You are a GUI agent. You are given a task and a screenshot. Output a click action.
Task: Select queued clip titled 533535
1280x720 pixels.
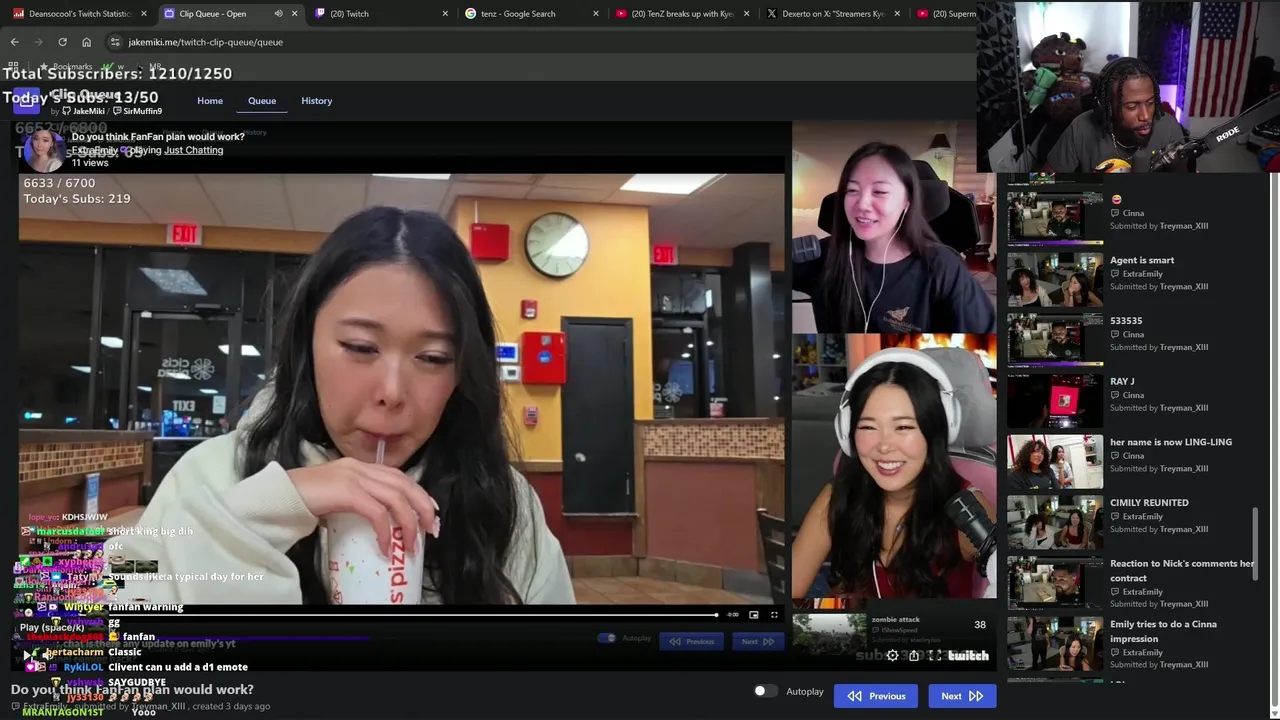[1126, 321]
